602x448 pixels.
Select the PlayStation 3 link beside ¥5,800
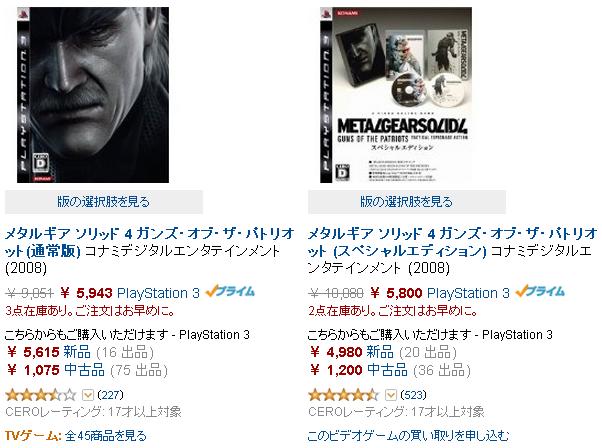click(468, 293)
